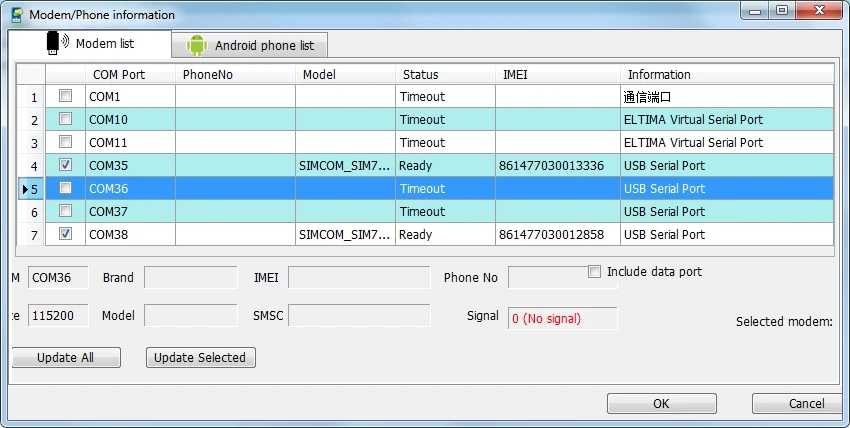Image resolution: width=850 pixels, height=428 pixels.
Task: Click the Brand input field
Action: [191, 277]
